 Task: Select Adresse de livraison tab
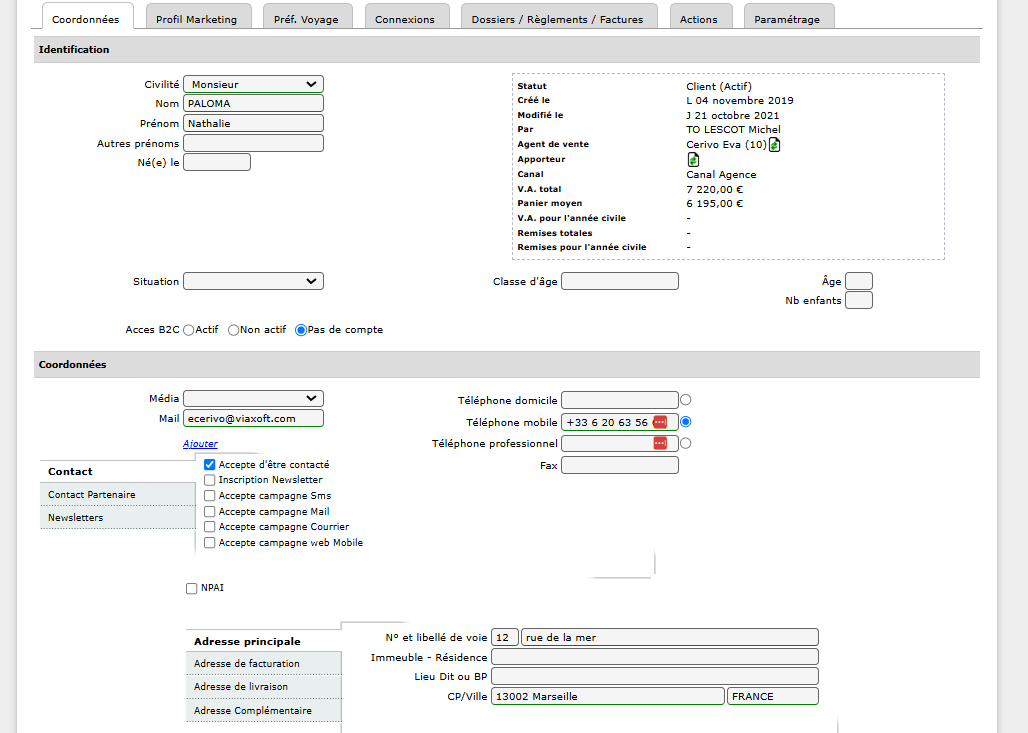click(x=264, y=686)
